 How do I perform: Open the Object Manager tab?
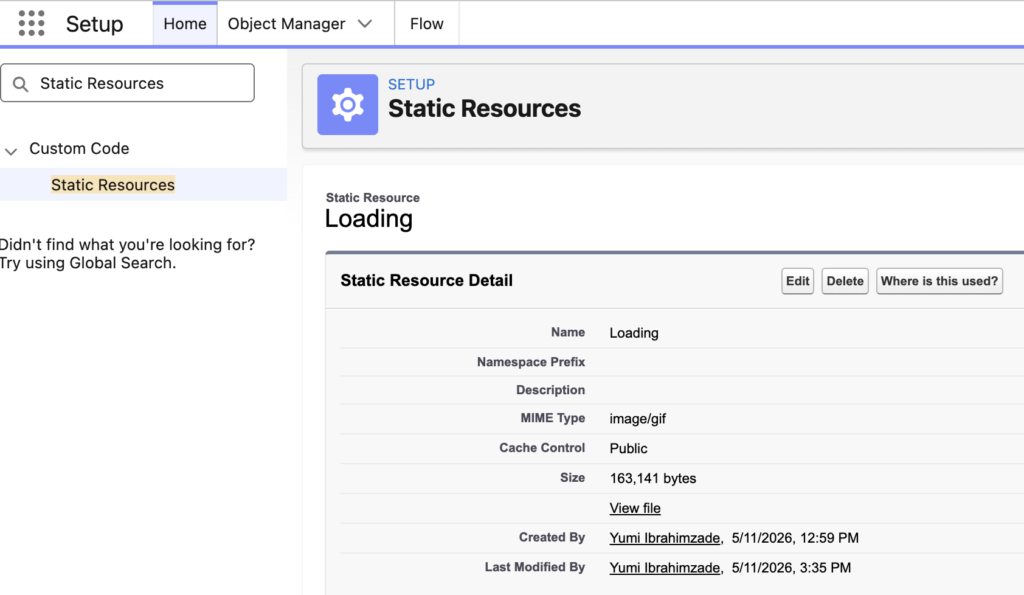tap(286, 24)
